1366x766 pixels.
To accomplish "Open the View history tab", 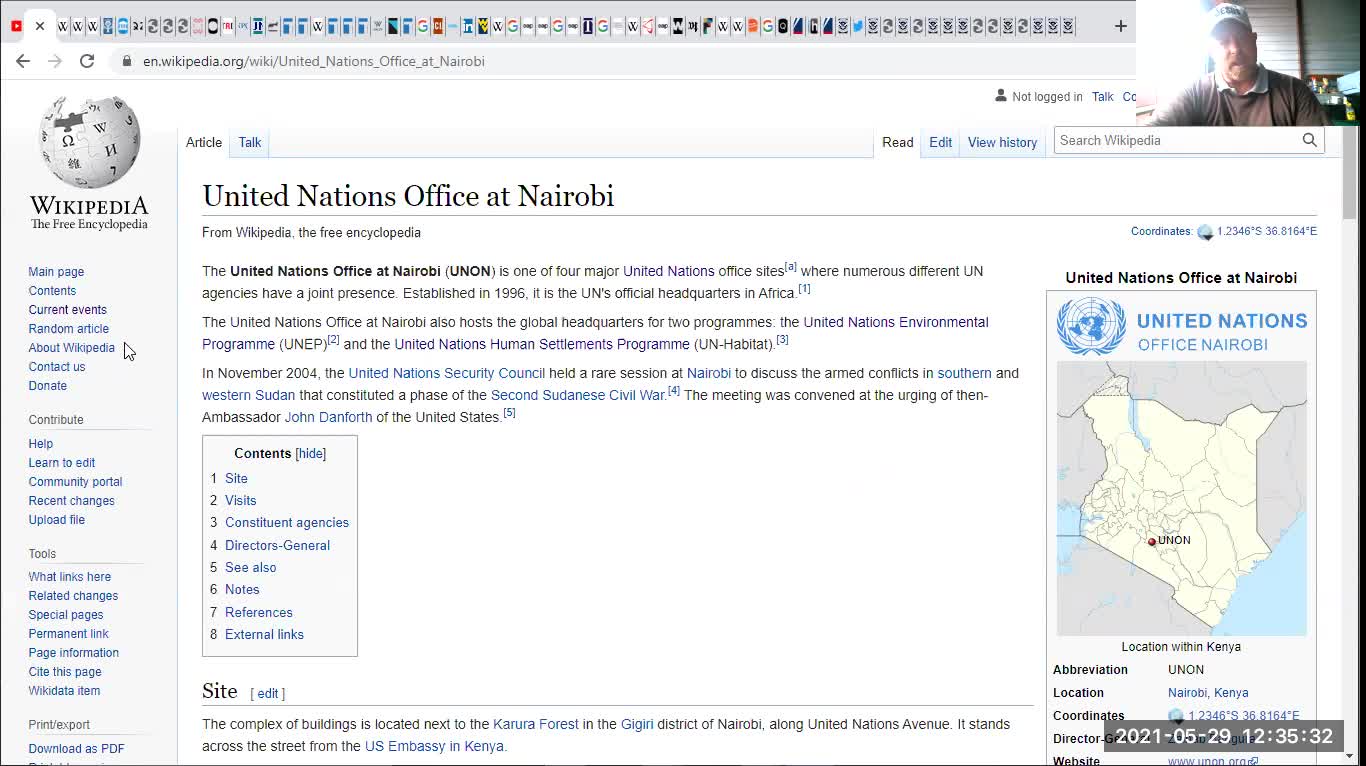I will coord(1002,142).
